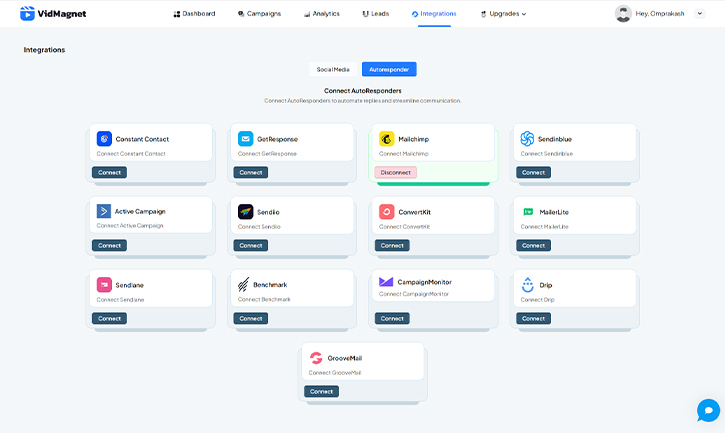The height and width of the screenshot is (433, 725).
Task: Click the "Connect Drip" subtitle
Action: [x=537, y=300]
